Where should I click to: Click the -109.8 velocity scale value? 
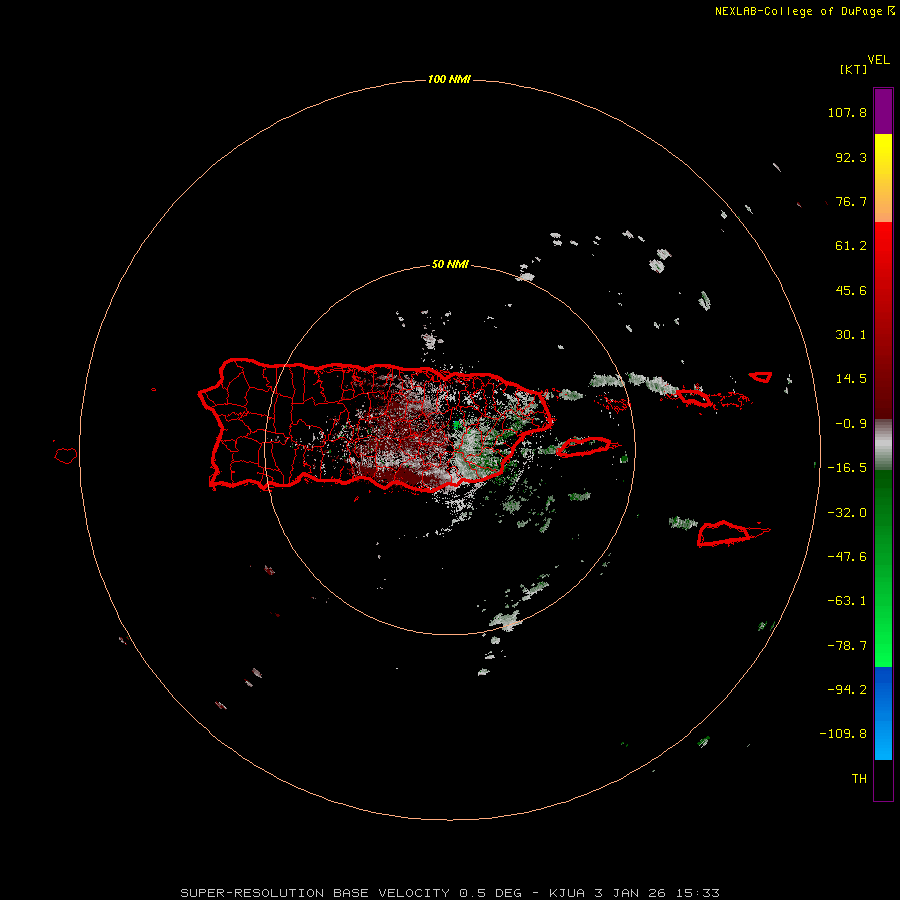coord(843,734)
